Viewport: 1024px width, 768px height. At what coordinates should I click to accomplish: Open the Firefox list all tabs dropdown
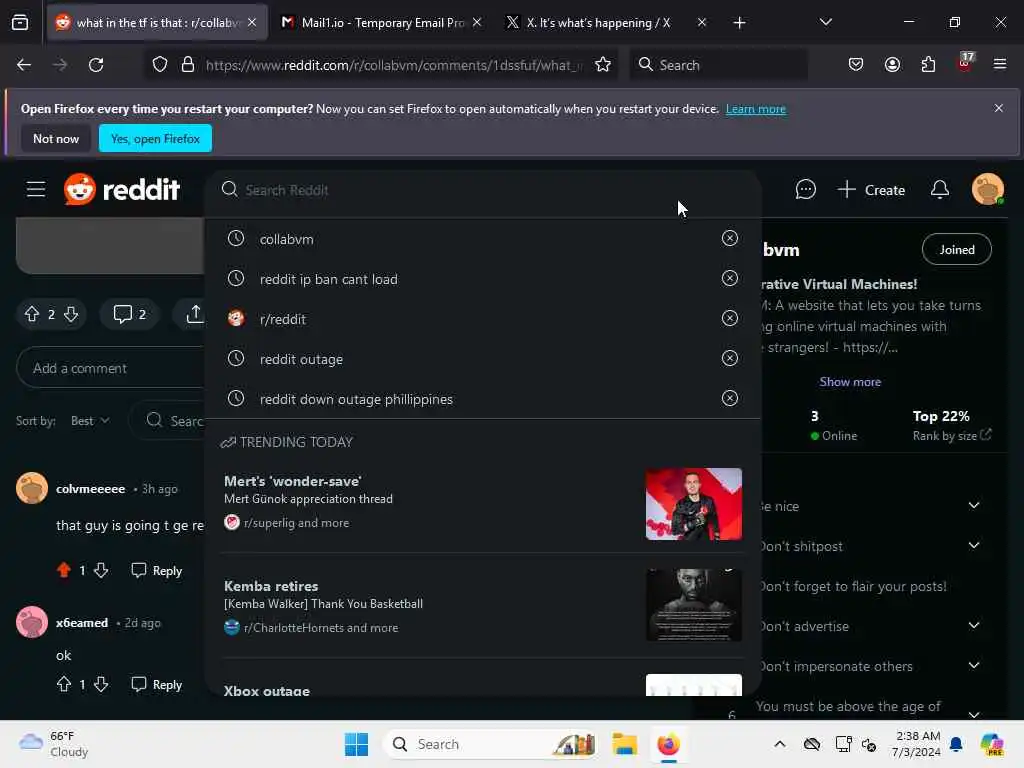pyautogui.click(x=825, y=22)
